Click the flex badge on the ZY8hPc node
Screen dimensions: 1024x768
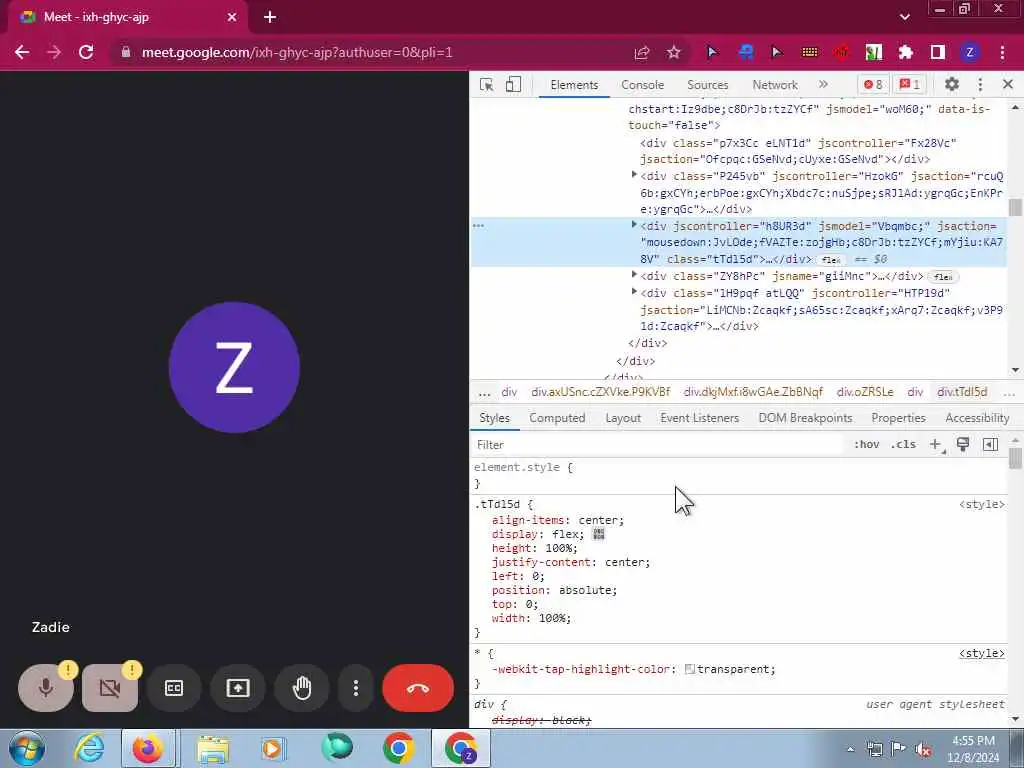[943, 277]
